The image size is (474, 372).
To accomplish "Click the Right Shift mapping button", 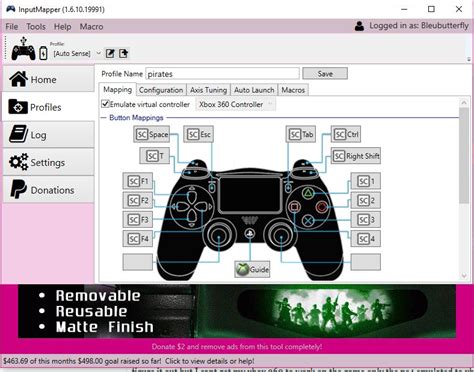I will tap(356, 156).
